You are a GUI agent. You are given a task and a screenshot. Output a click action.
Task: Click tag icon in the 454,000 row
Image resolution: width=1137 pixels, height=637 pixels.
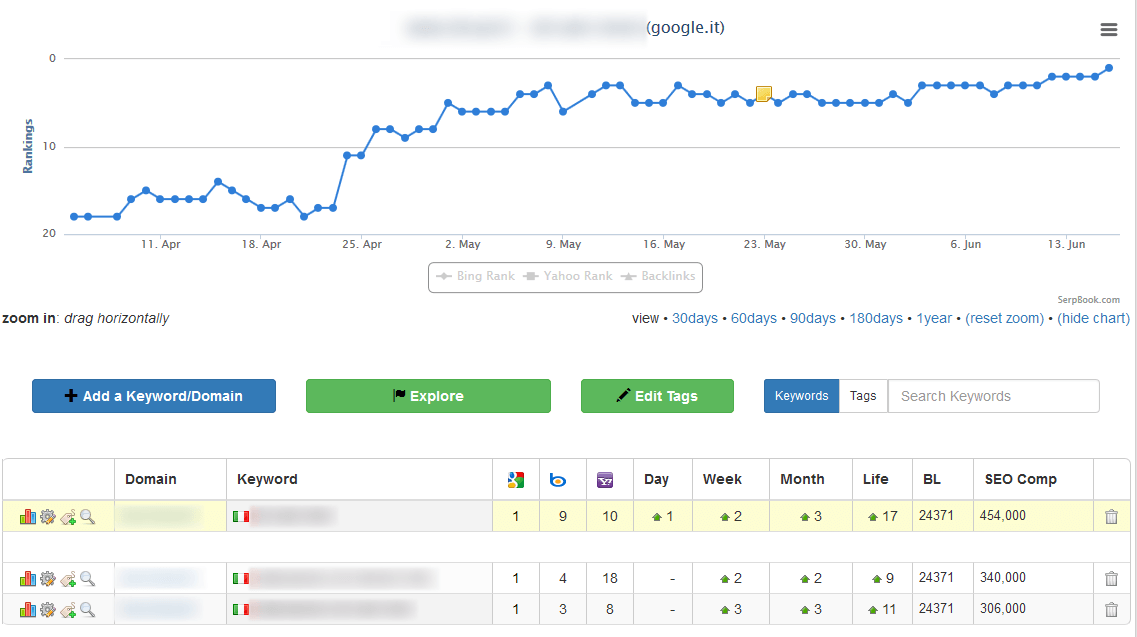pyautogui.click(x=68, y=517)
